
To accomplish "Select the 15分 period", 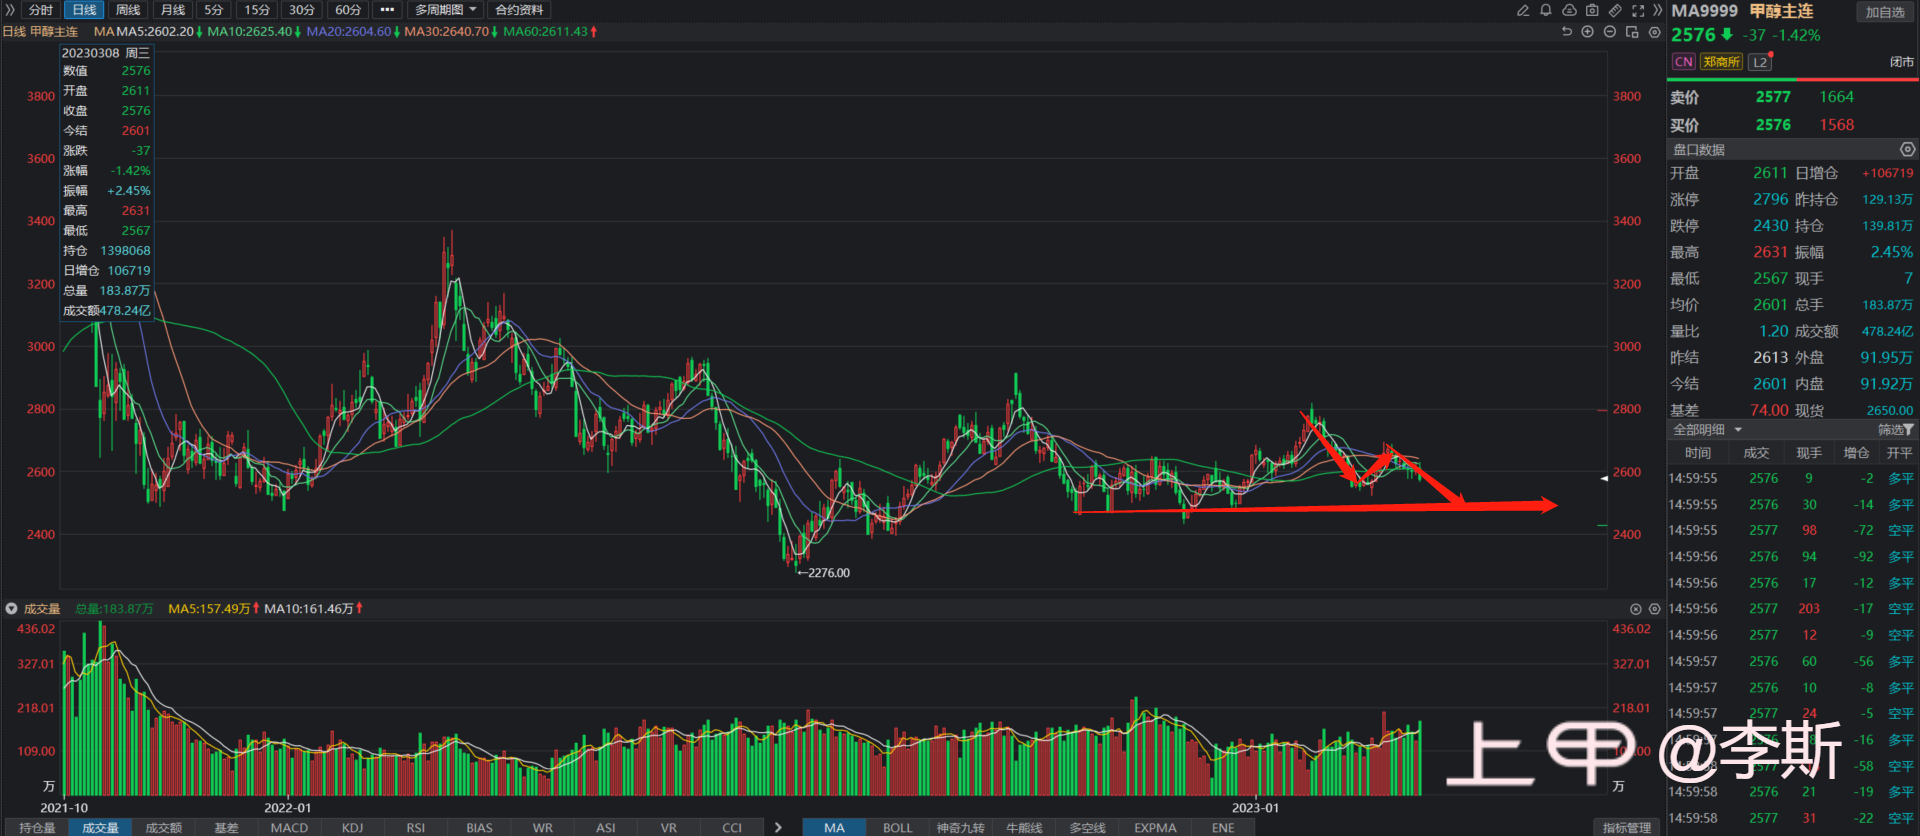I will 257,10.
